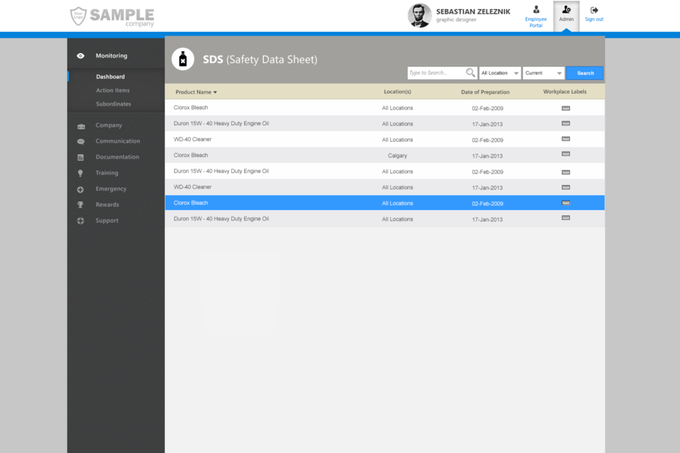680x453 pixels.
Task: Click the Communication speech bubble icon
Action: click(81, 142)
